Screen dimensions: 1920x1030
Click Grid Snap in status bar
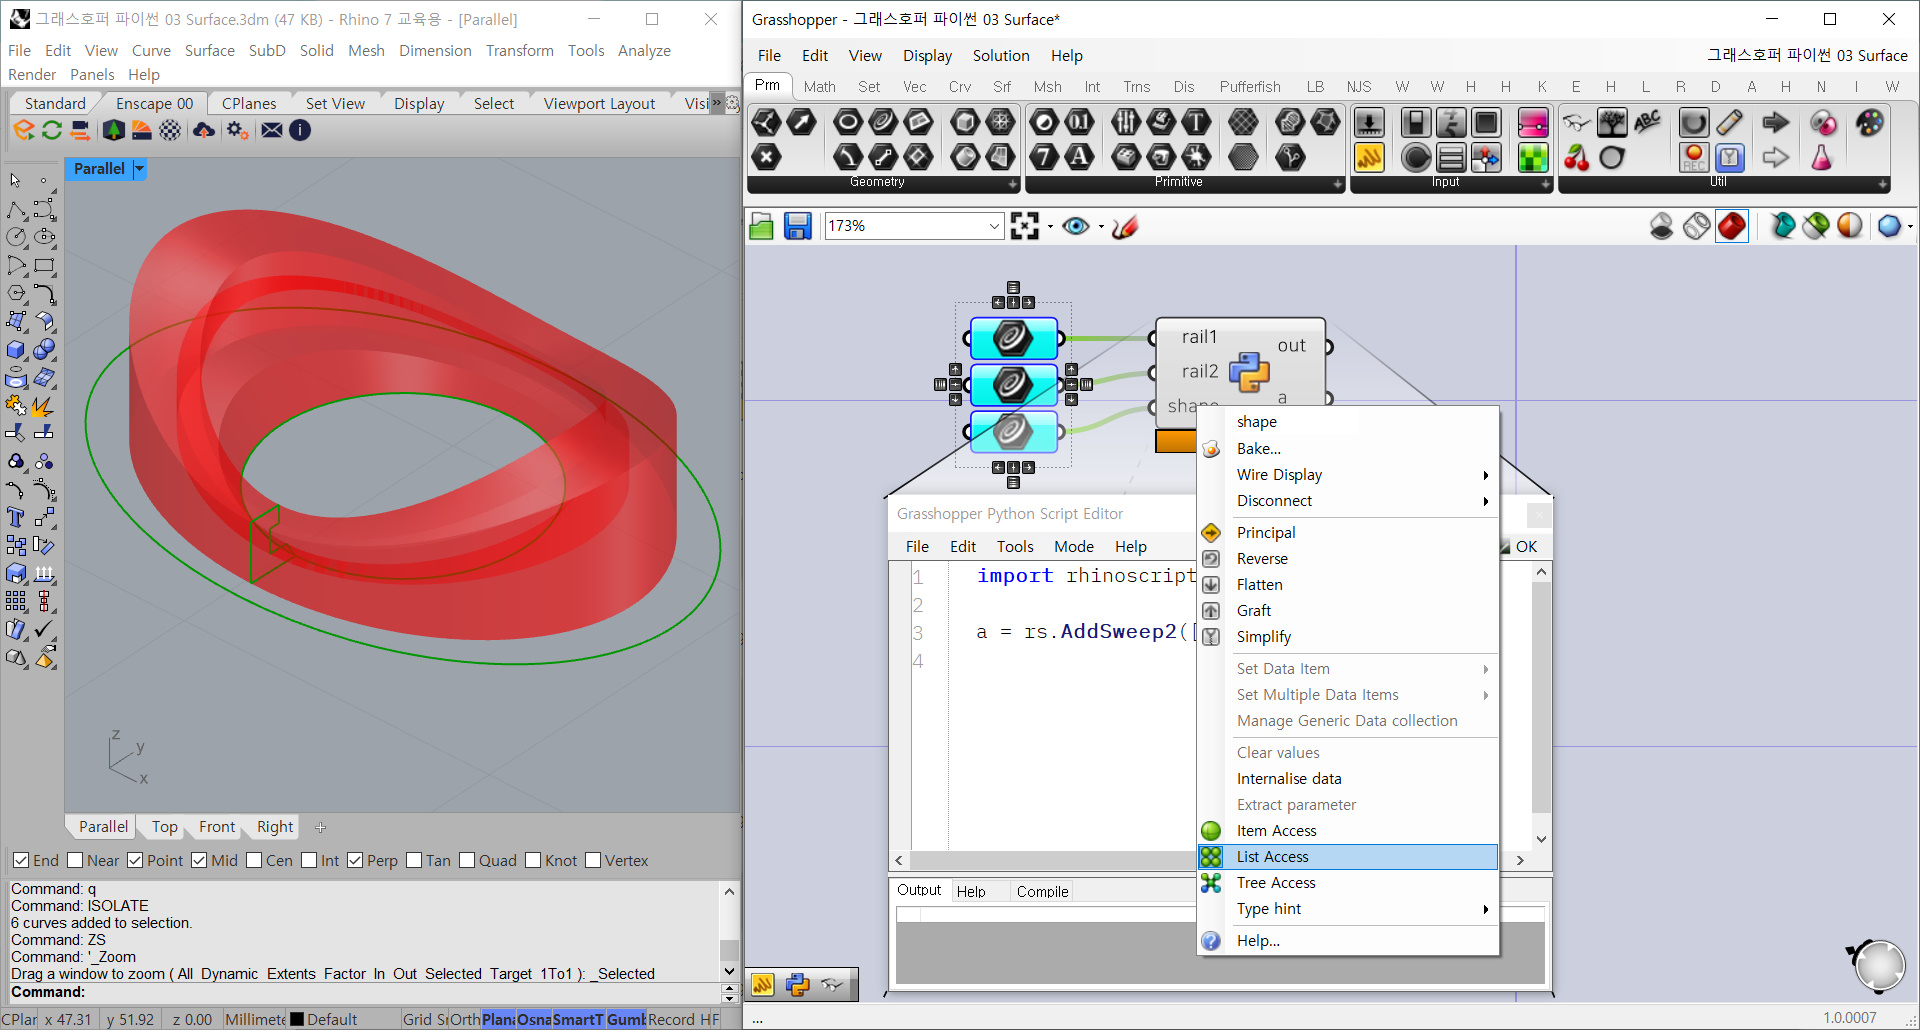click(424, 1020)
